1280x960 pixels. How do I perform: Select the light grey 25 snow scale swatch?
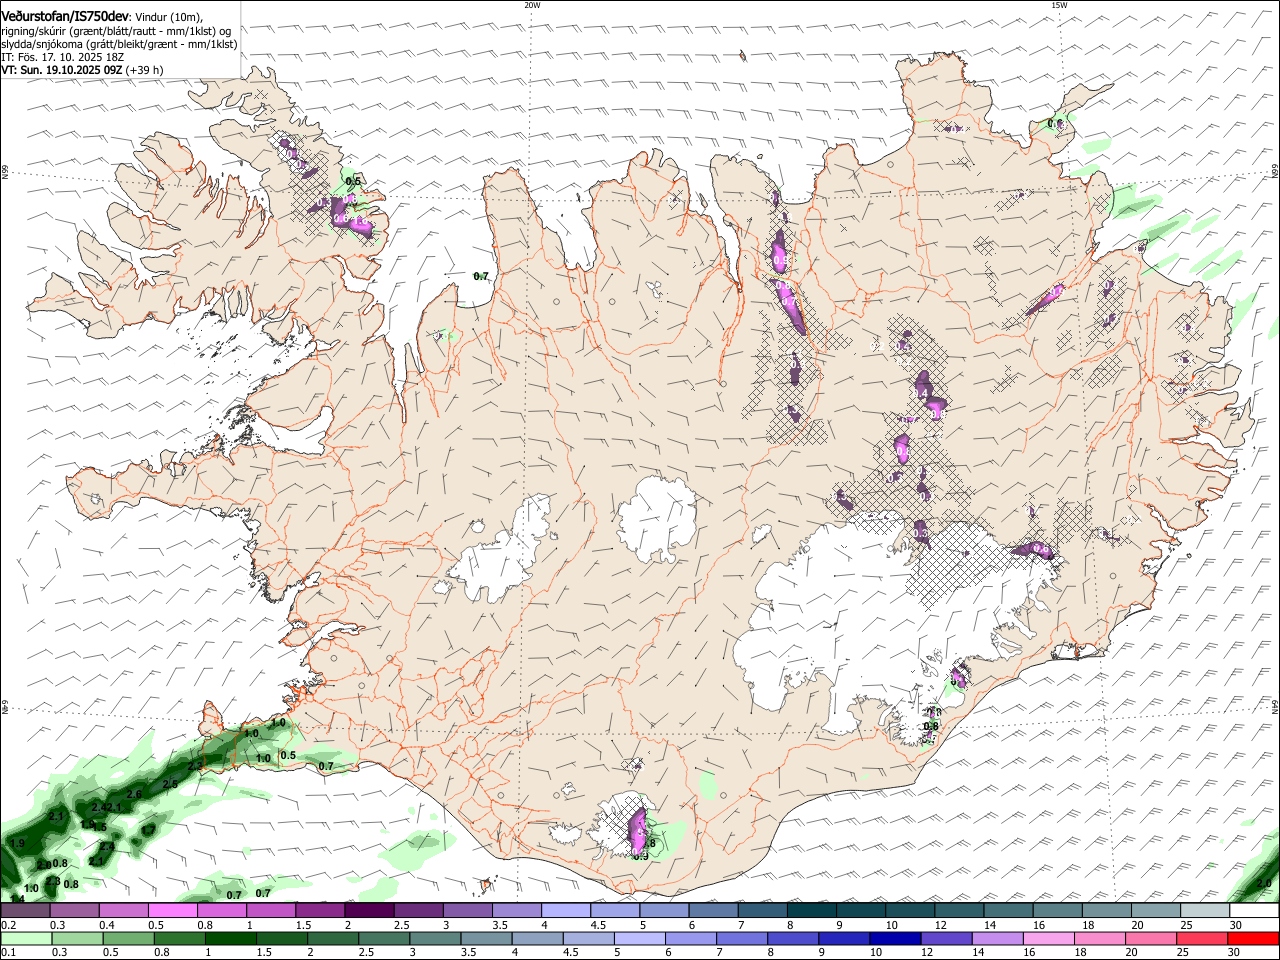1204,911
